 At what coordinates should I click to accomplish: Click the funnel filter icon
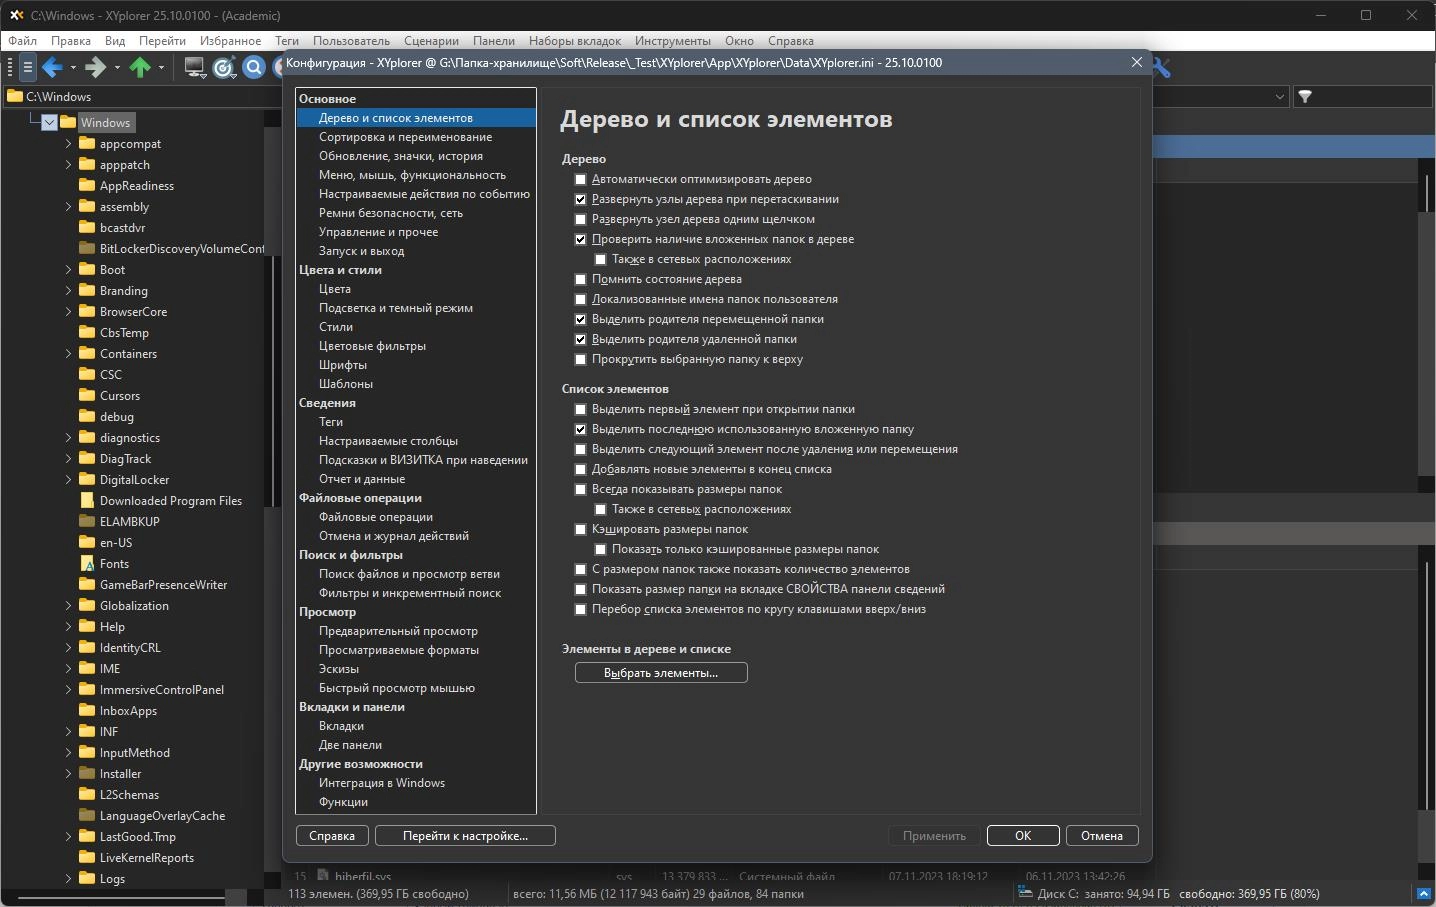pos(1305,97)
